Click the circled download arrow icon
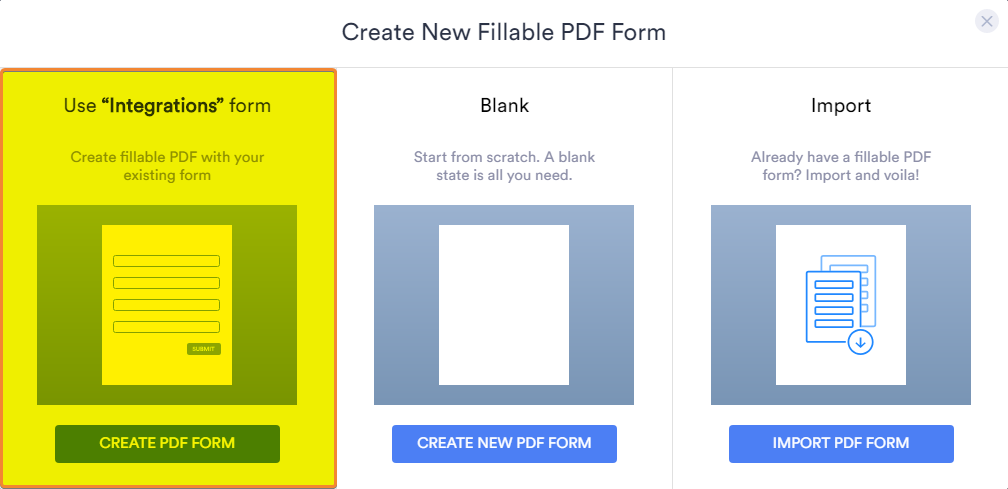Image resolution: width=1008 pixels, height=489 pixels. [861, 342]
